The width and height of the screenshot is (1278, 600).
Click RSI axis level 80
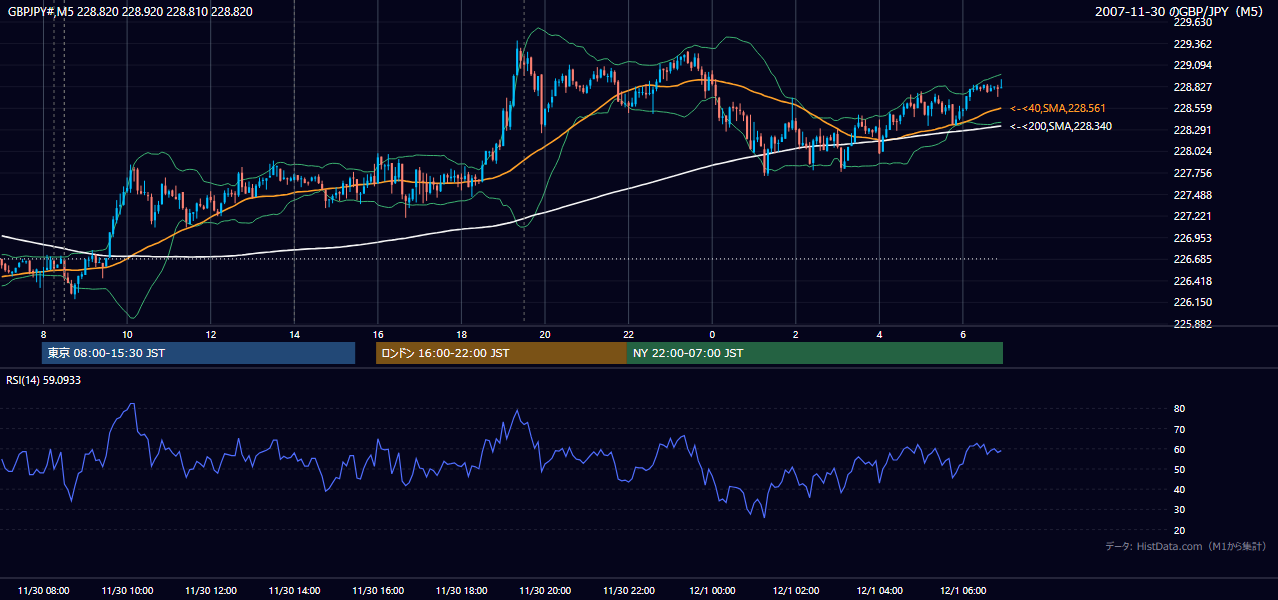point(1179,409)
